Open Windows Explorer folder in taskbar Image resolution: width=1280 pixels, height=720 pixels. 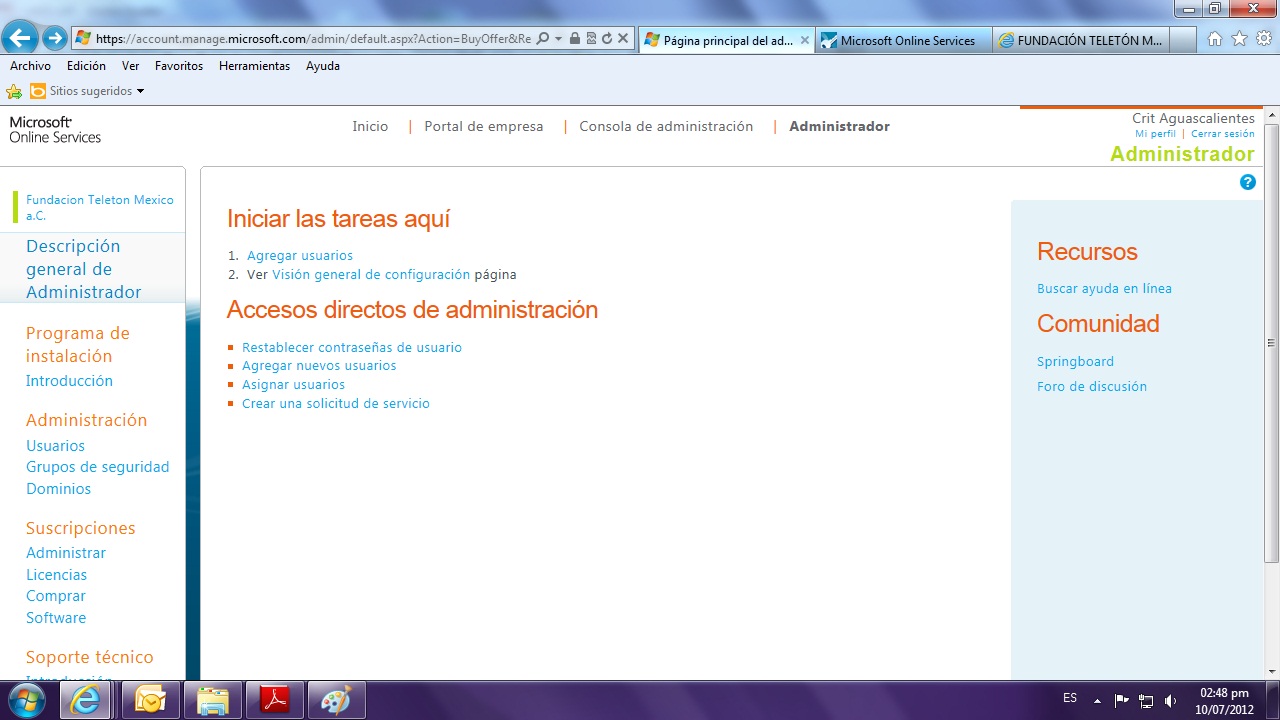click(212, 700)
